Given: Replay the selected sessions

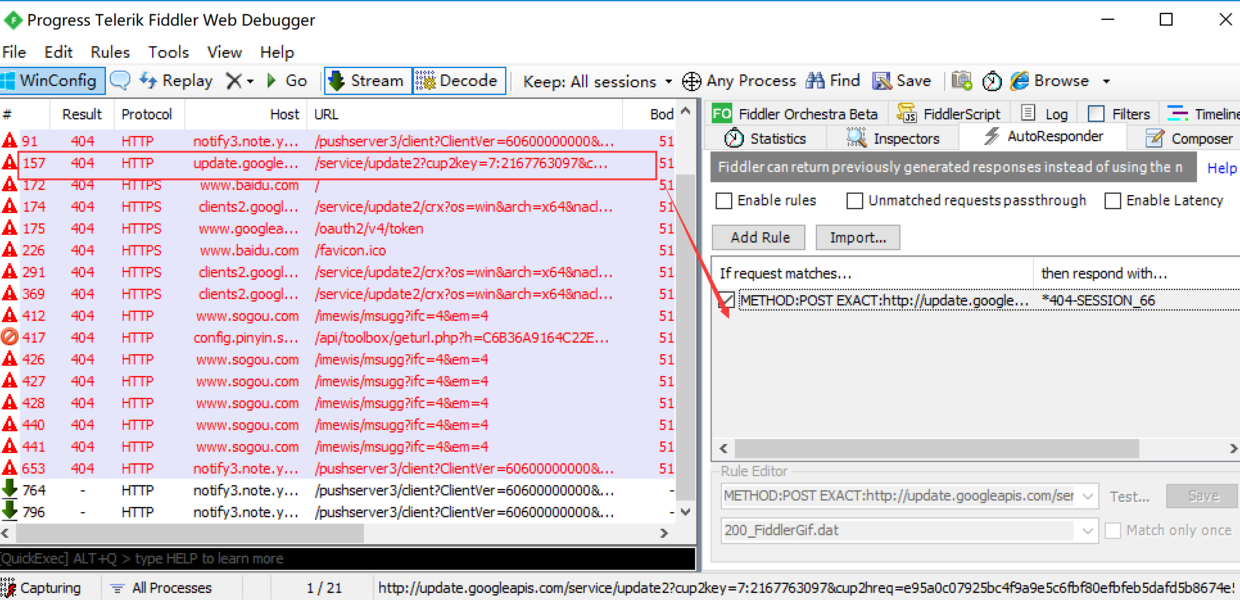Looking at the screenshot, I should coord(176,81).
